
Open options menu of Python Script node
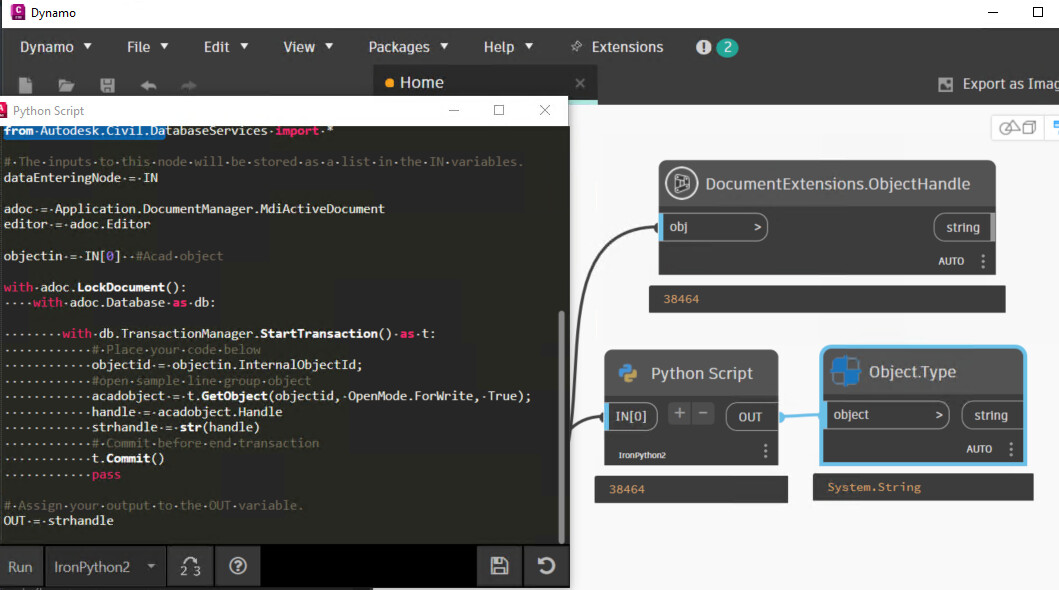point(765,451)
